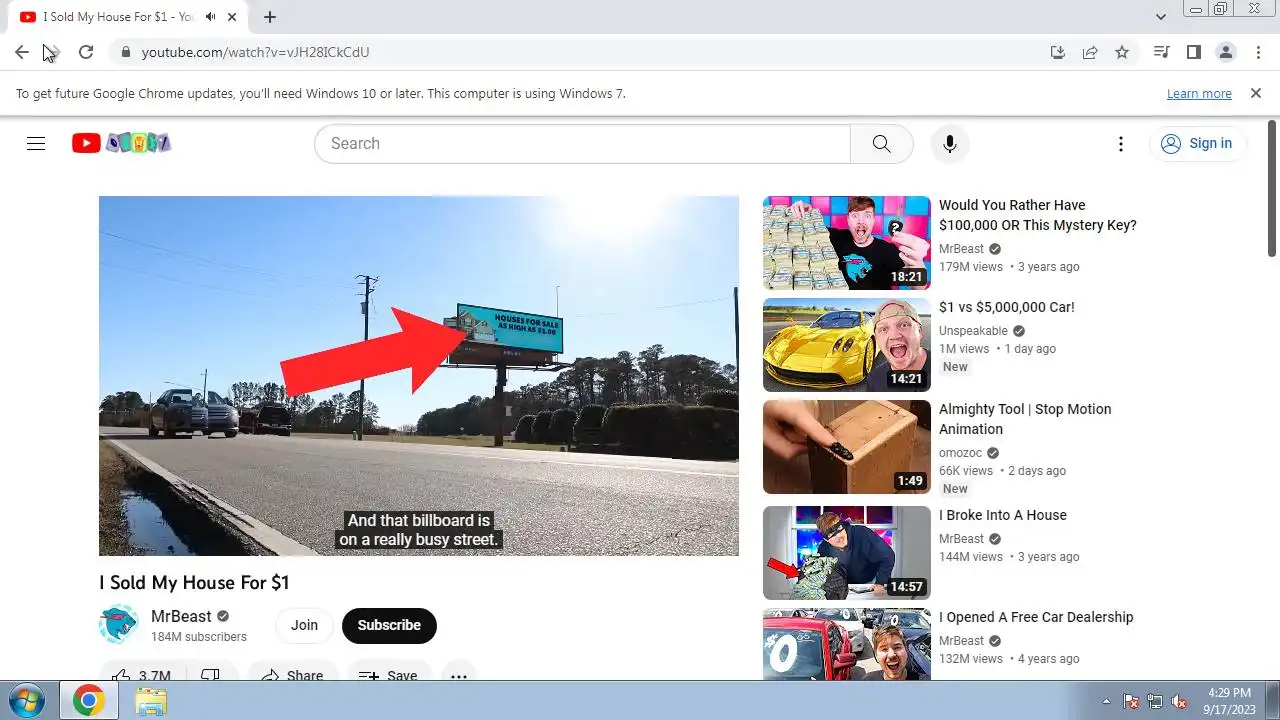Open Action Center flag icon
The height and width of the screenshot is (720, 1280).
1132,701
